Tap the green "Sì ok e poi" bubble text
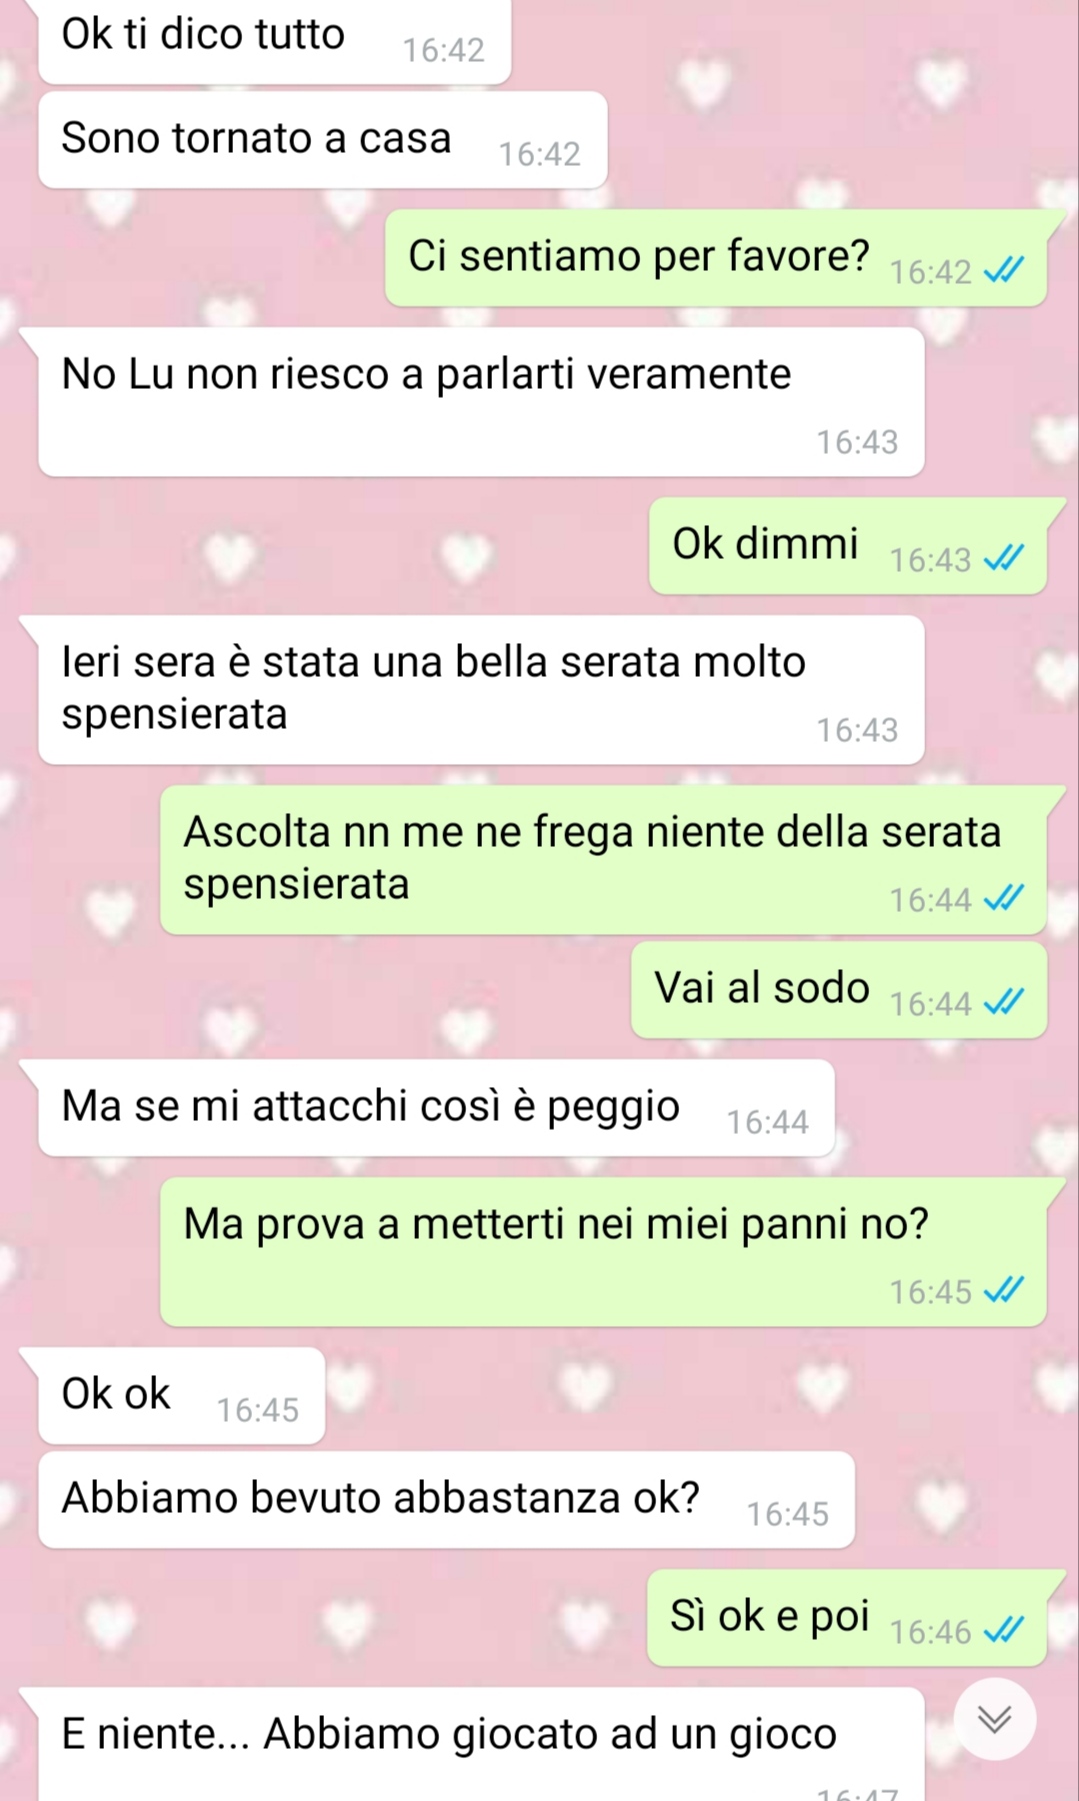1079x1801 pixels. pos(769,1616)
